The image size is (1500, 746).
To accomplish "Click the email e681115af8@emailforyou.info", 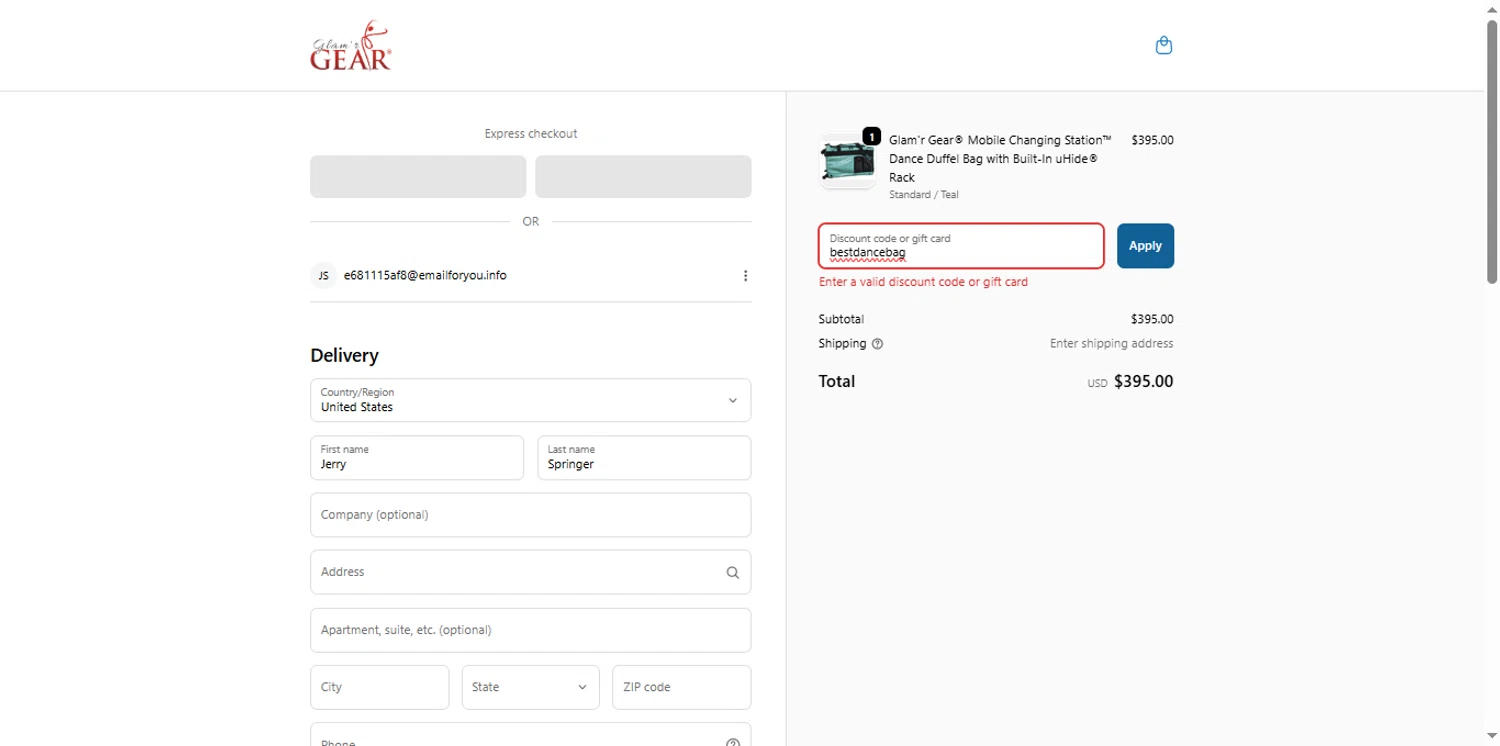I will click(425, 275).
